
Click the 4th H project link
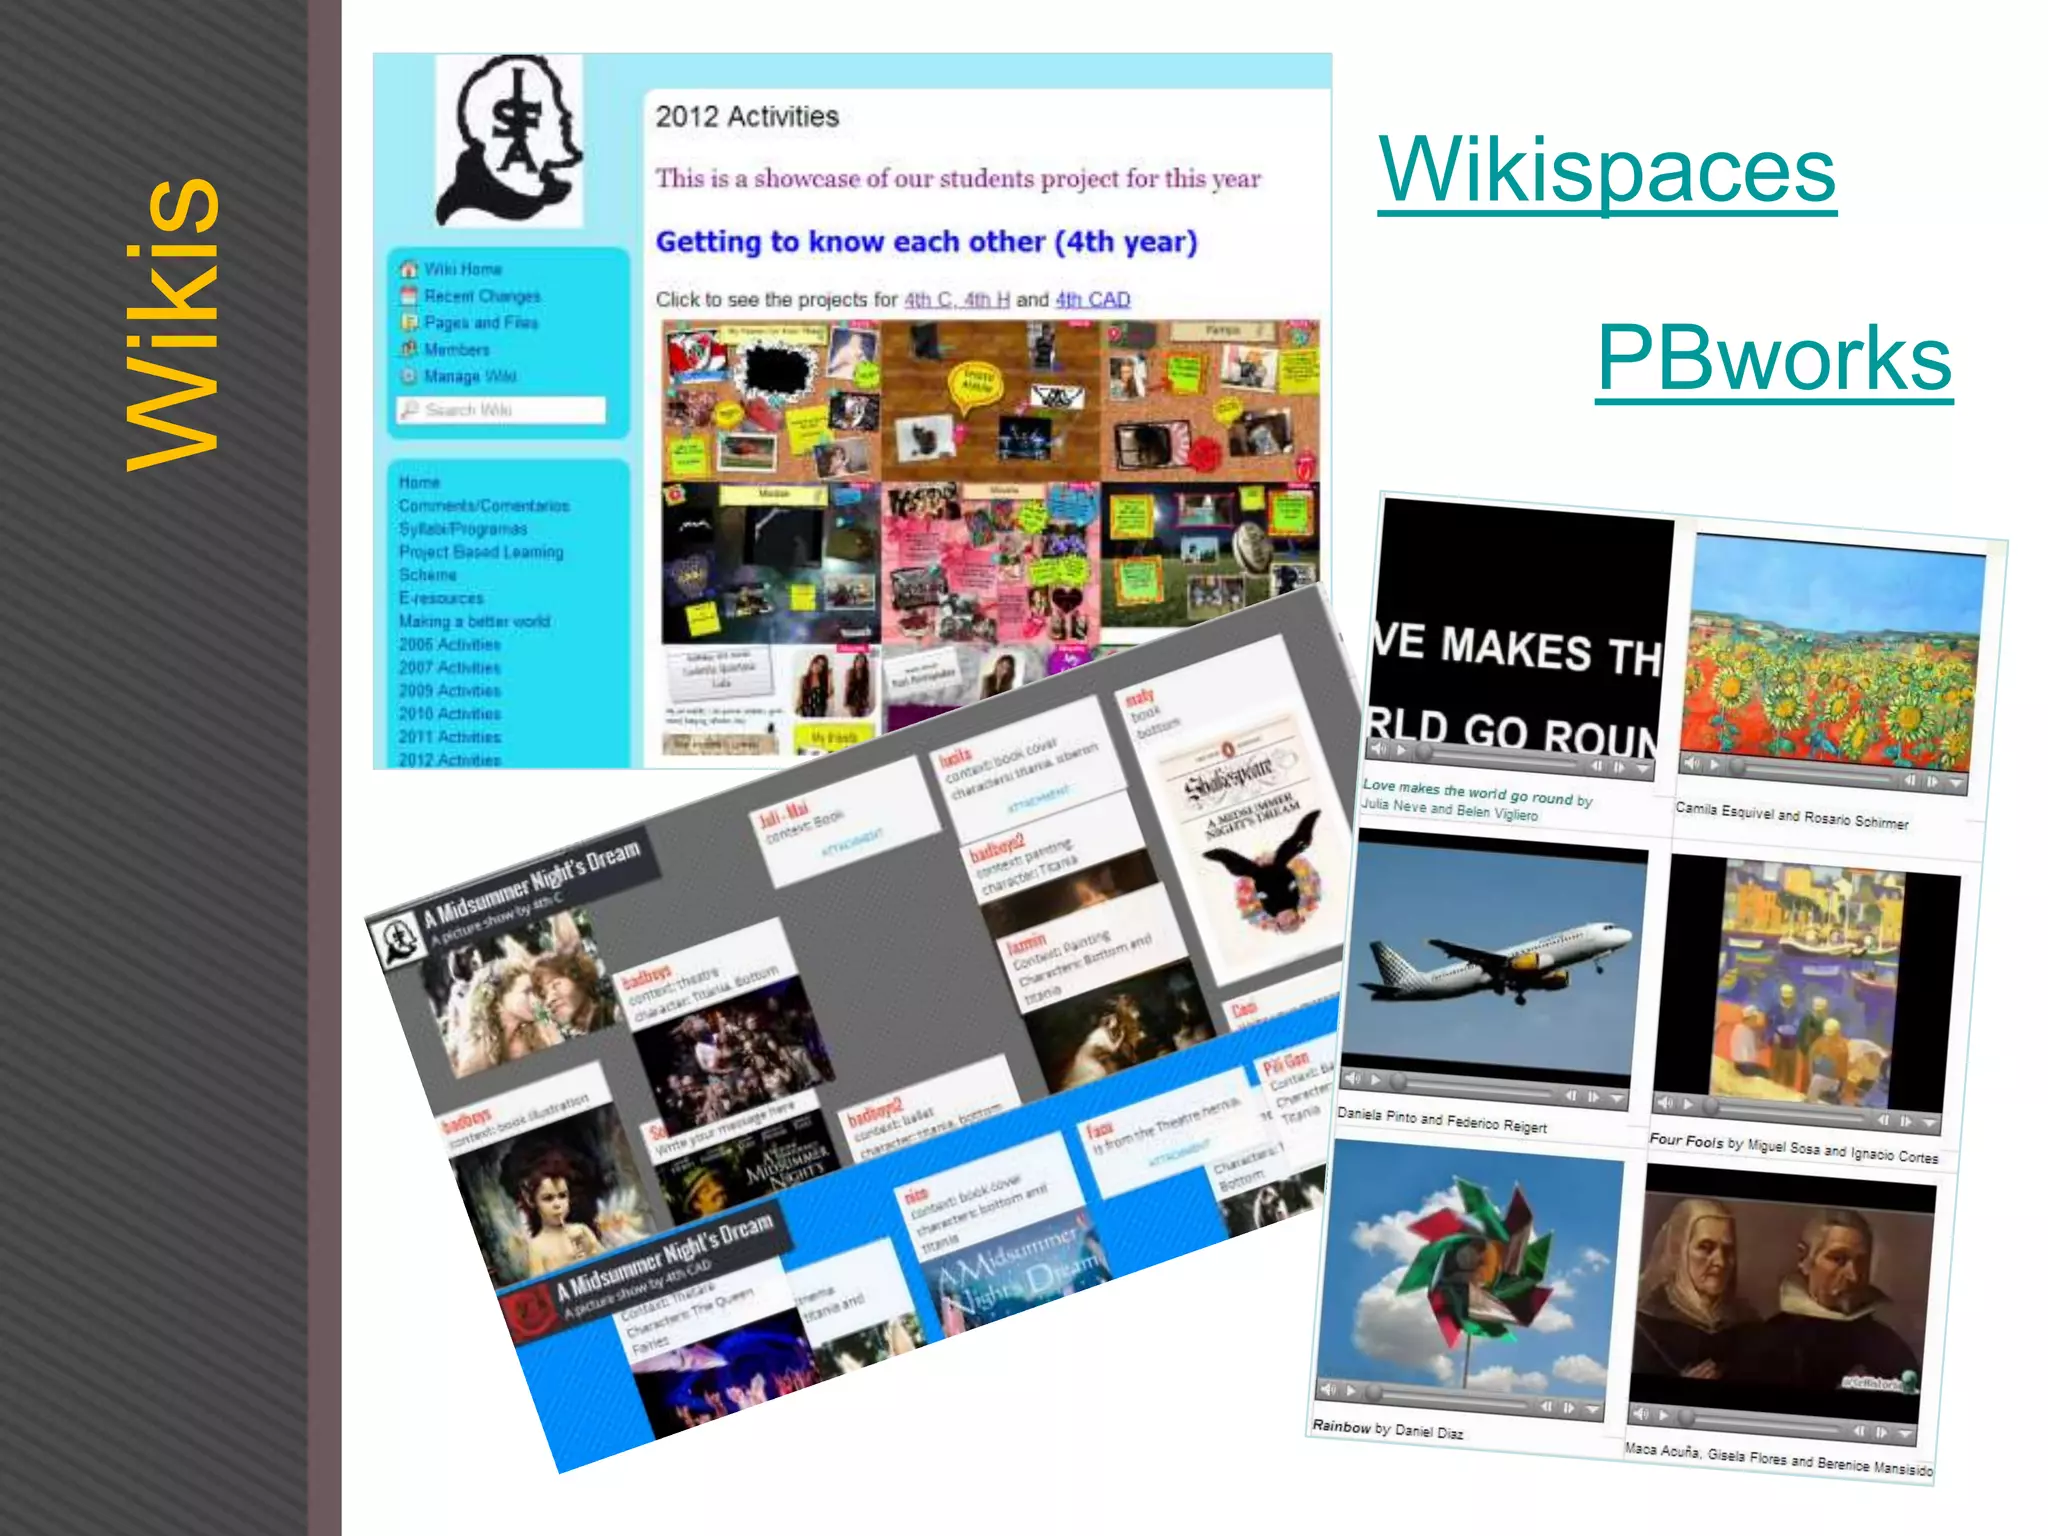coord(987,300)
